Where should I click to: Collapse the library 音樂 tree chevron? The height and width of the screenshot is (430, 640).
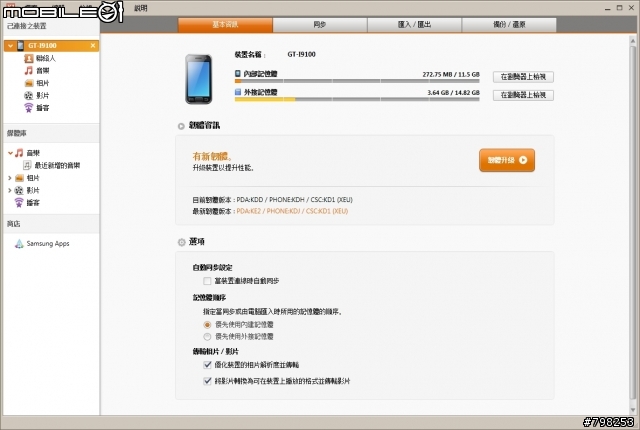click(10, 153)
